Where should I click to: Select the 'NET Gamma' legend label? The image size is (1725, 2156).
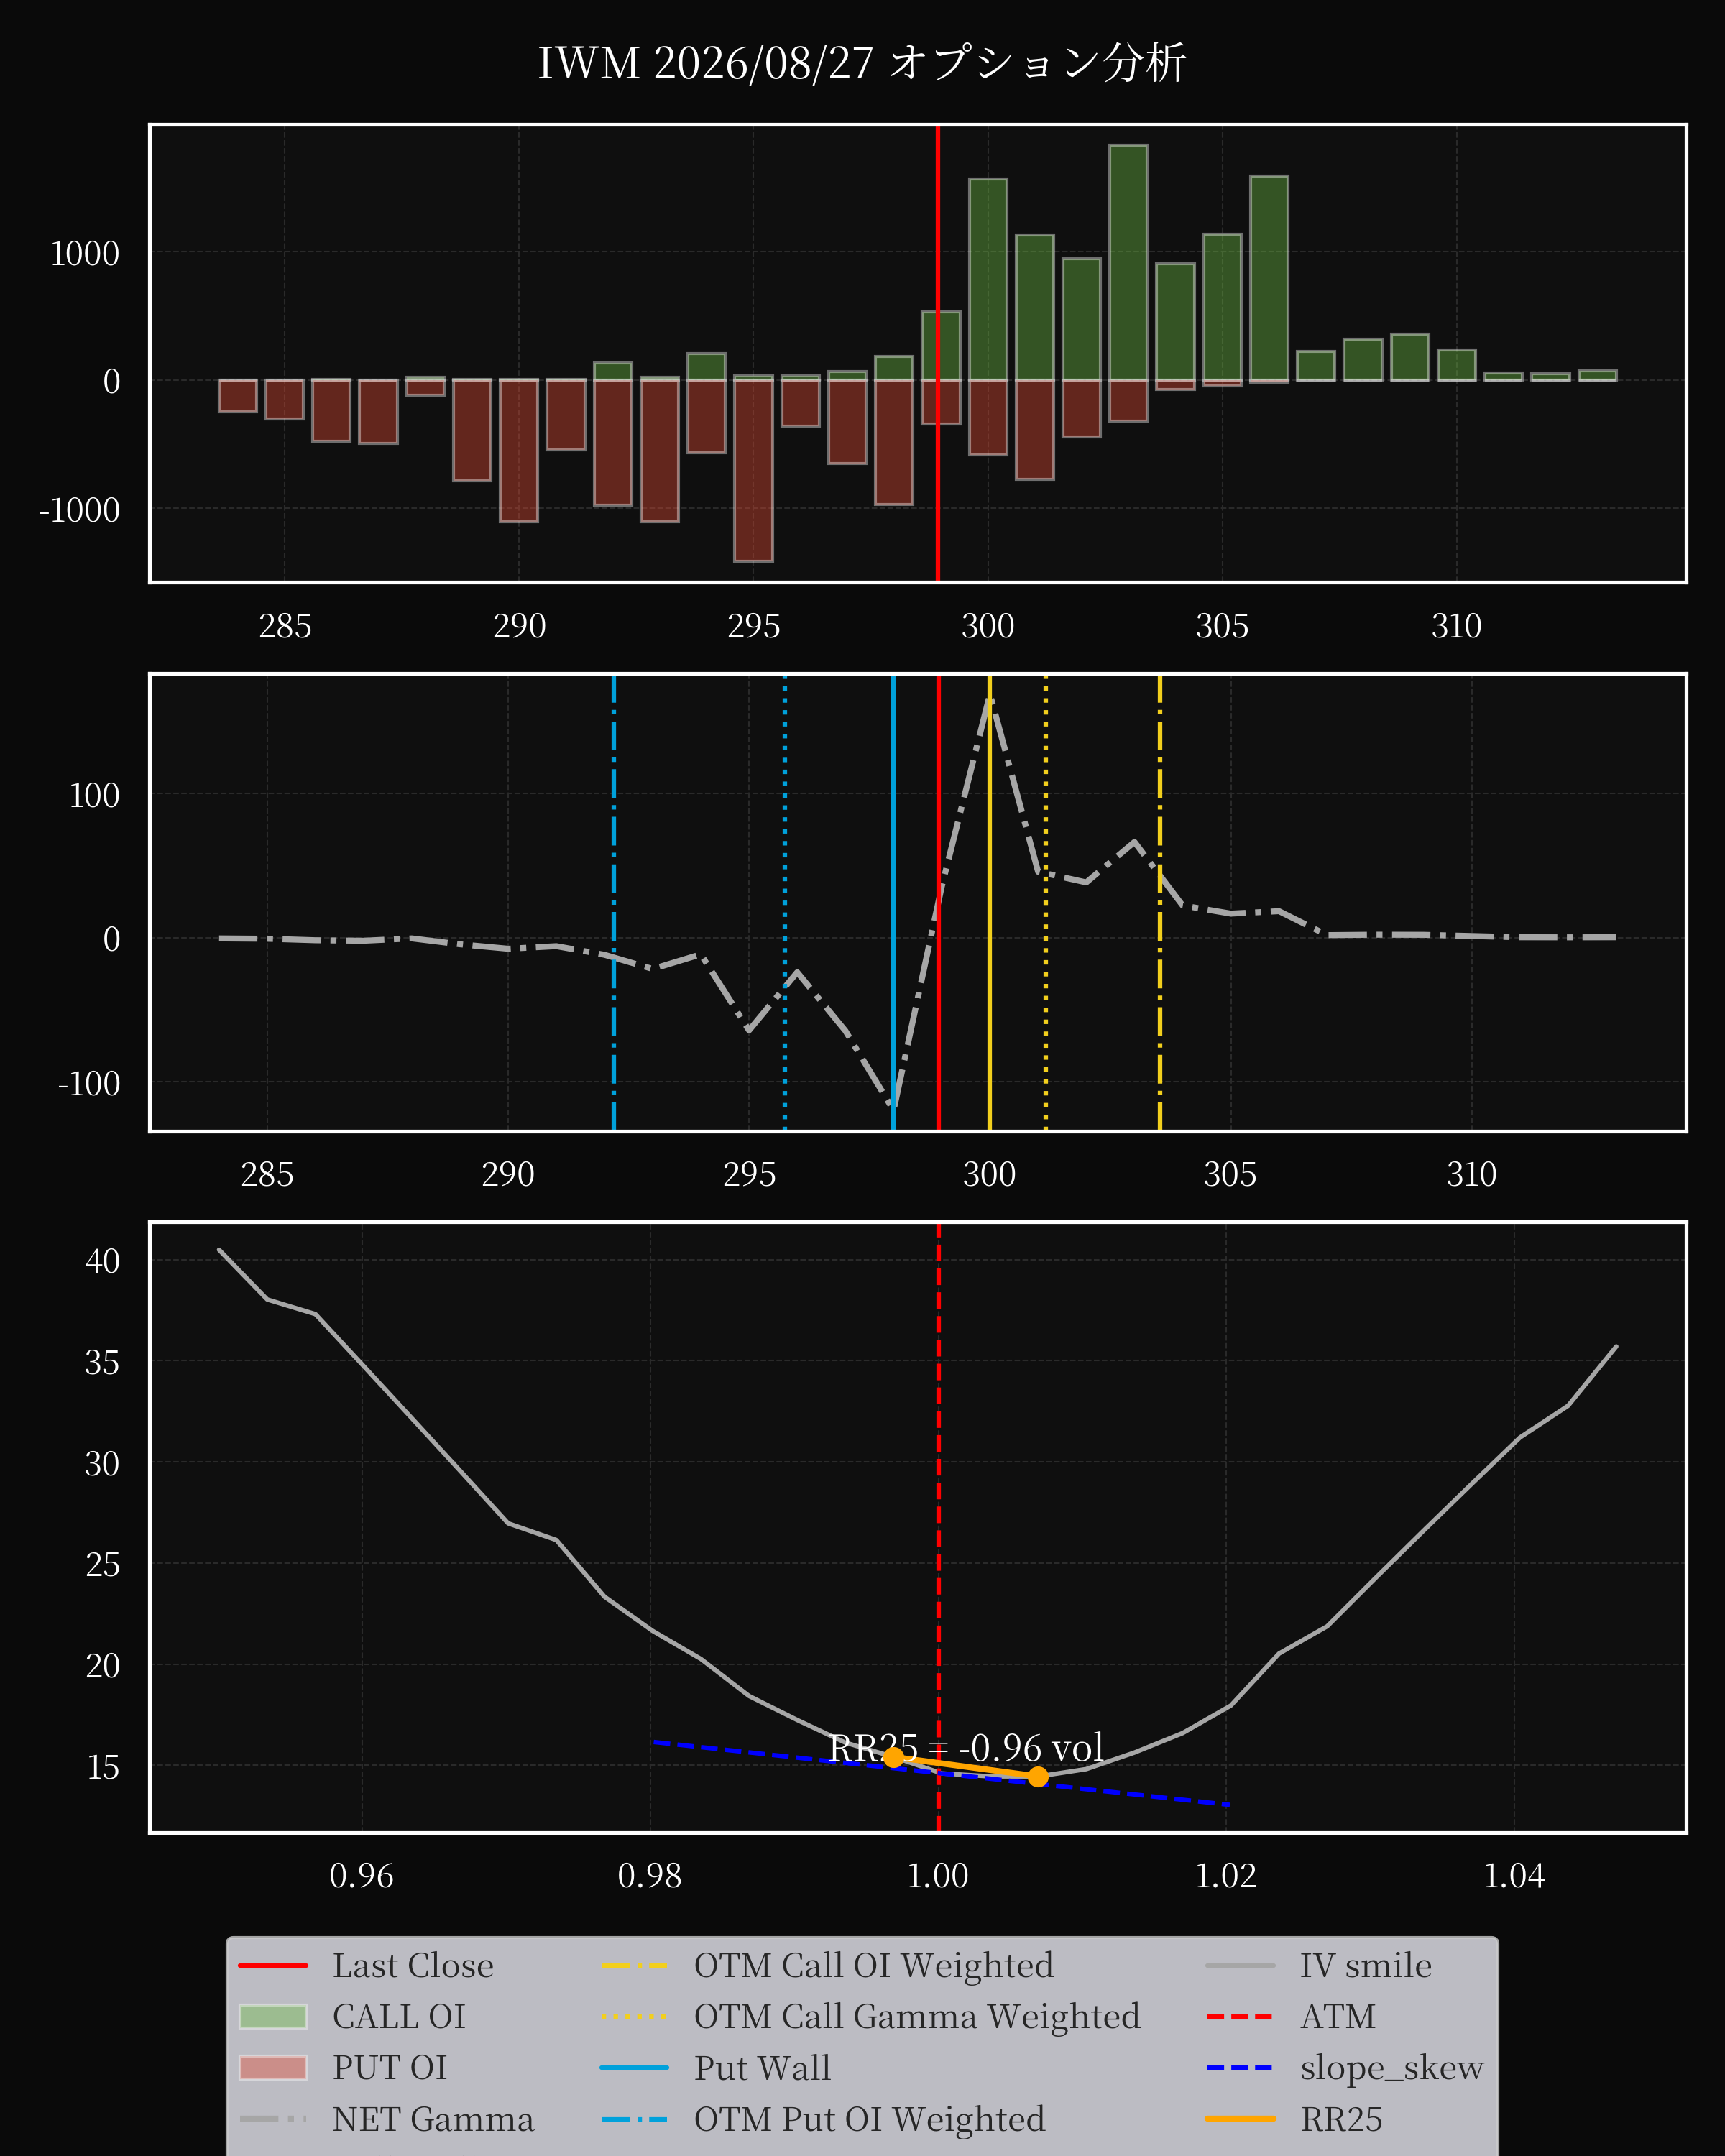pyautogui.click(x=433, y=2119)
